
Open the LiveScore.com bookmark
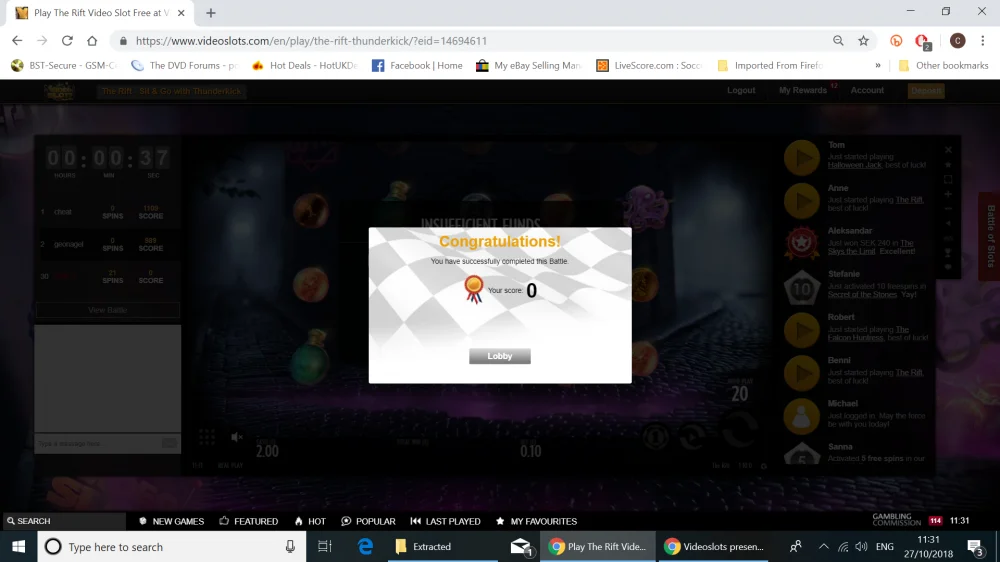pyautogui.click(x=649, y=65)
